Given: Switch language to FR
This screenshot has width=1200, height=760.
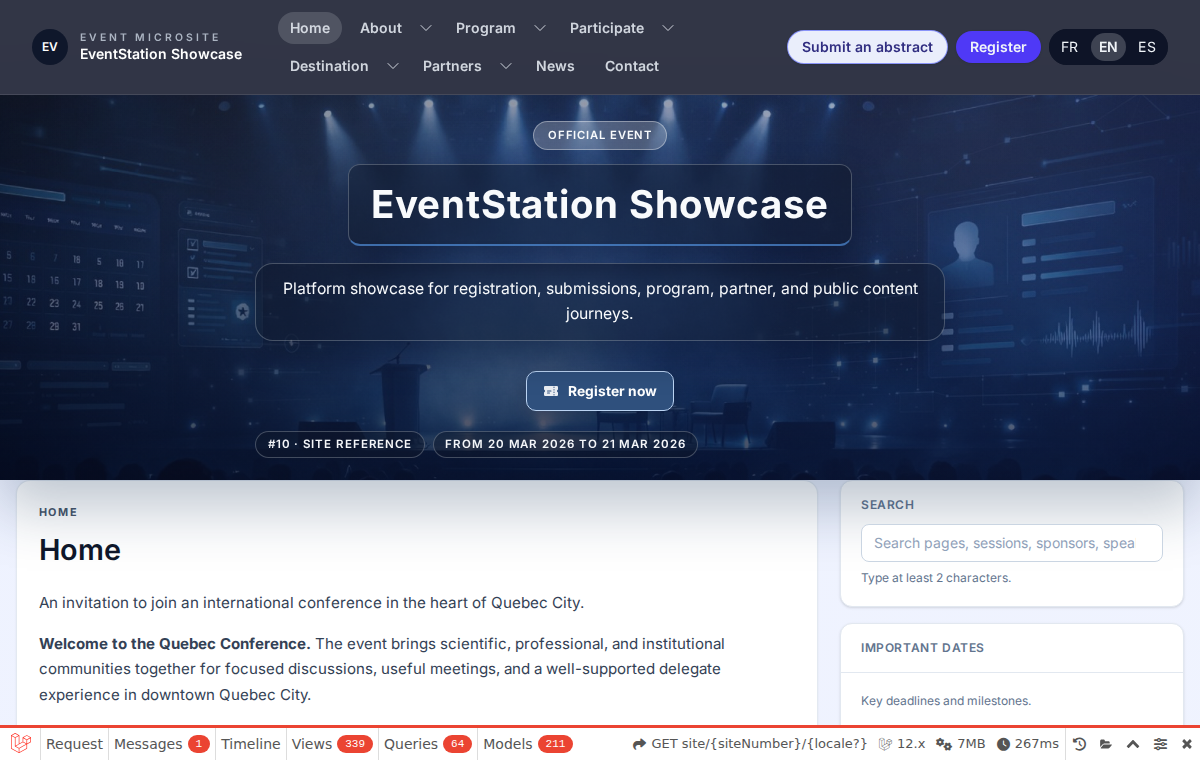Looking at the screenshot, I should [1069, 47].
